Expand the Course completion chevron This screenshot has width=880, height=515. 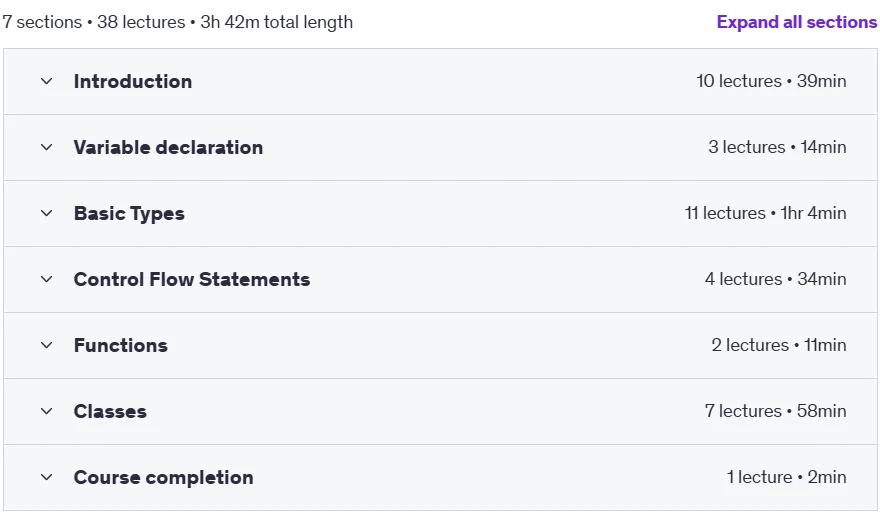[47, 477]
